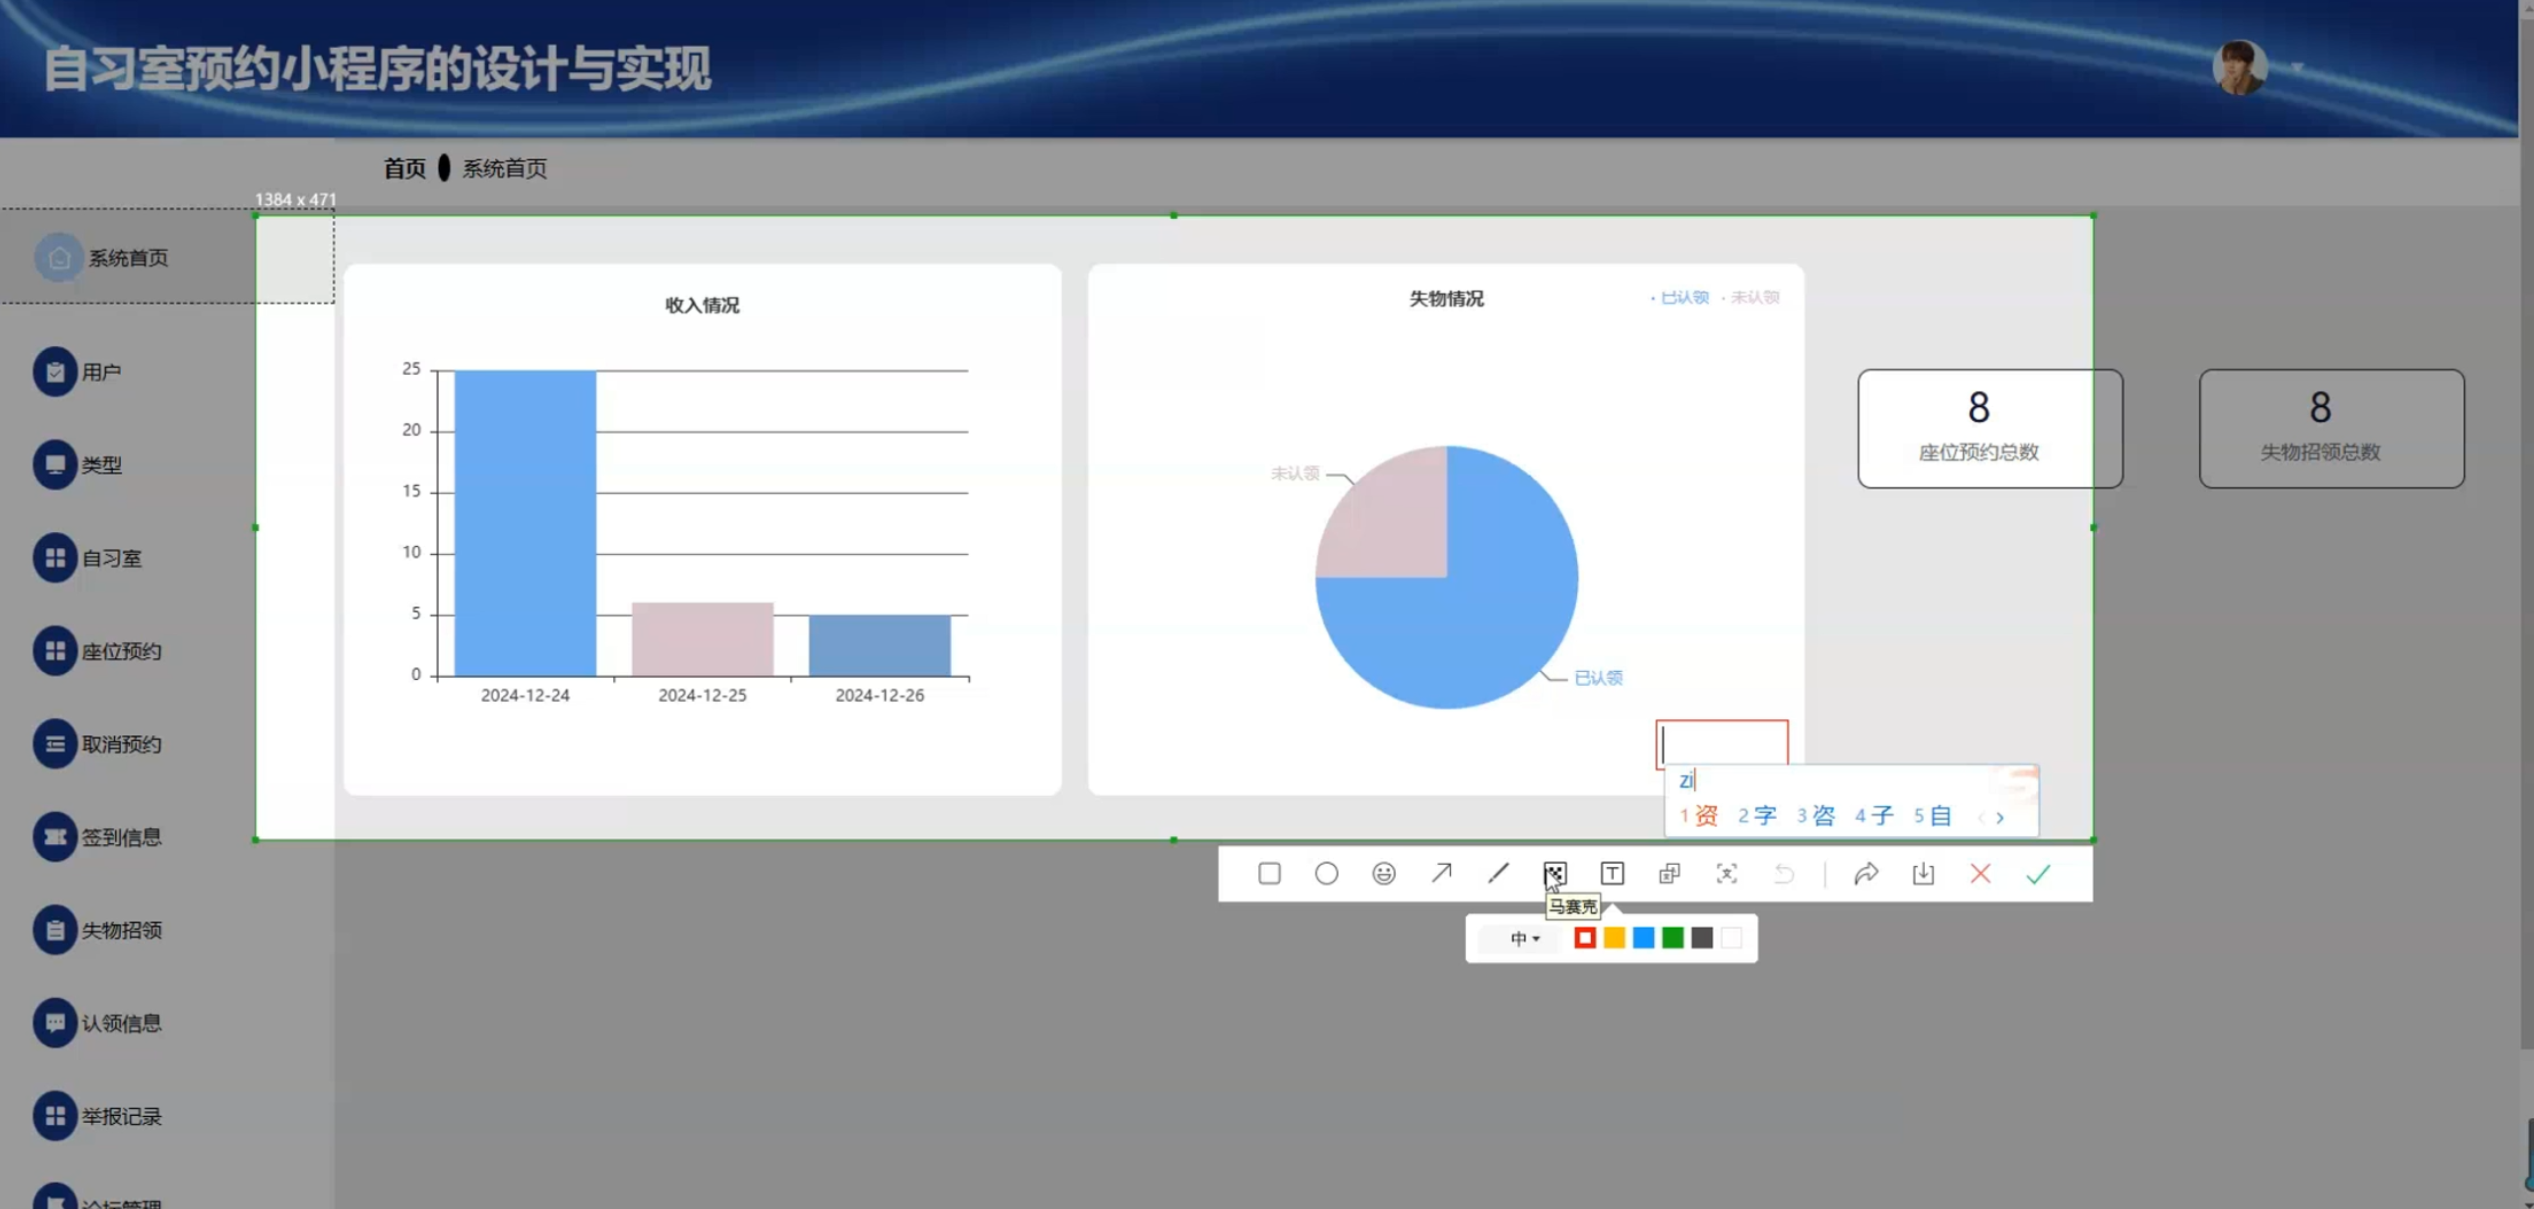Save the screenshot with download icon
Screen dimensions: 2534x1209
pyautogui.click(x=1923, y=873)
